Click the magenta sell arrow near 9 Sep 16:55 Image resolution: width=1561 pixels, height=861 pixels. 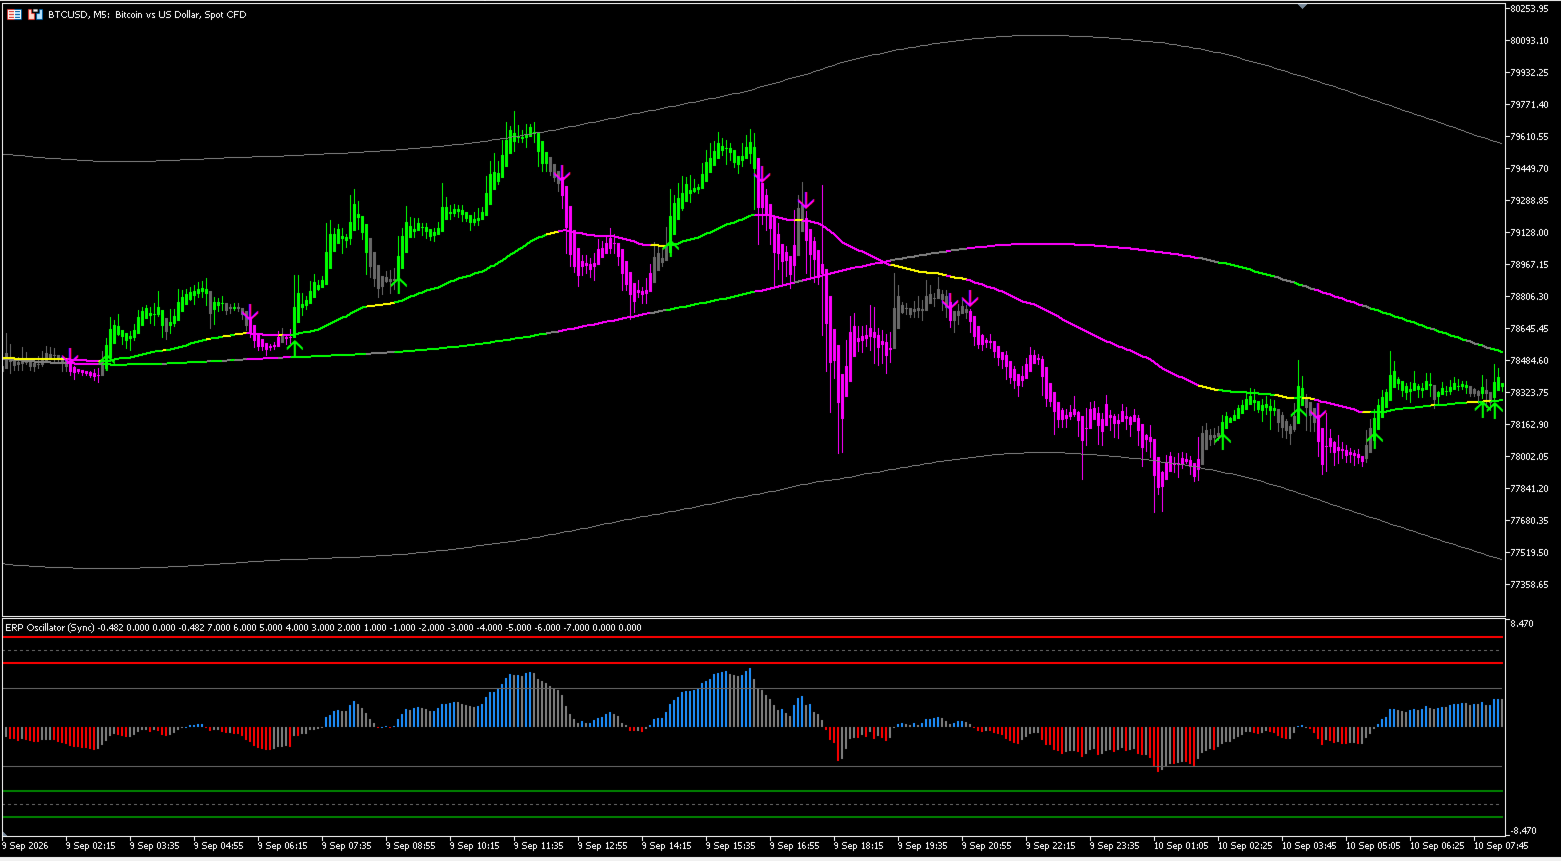806,202
